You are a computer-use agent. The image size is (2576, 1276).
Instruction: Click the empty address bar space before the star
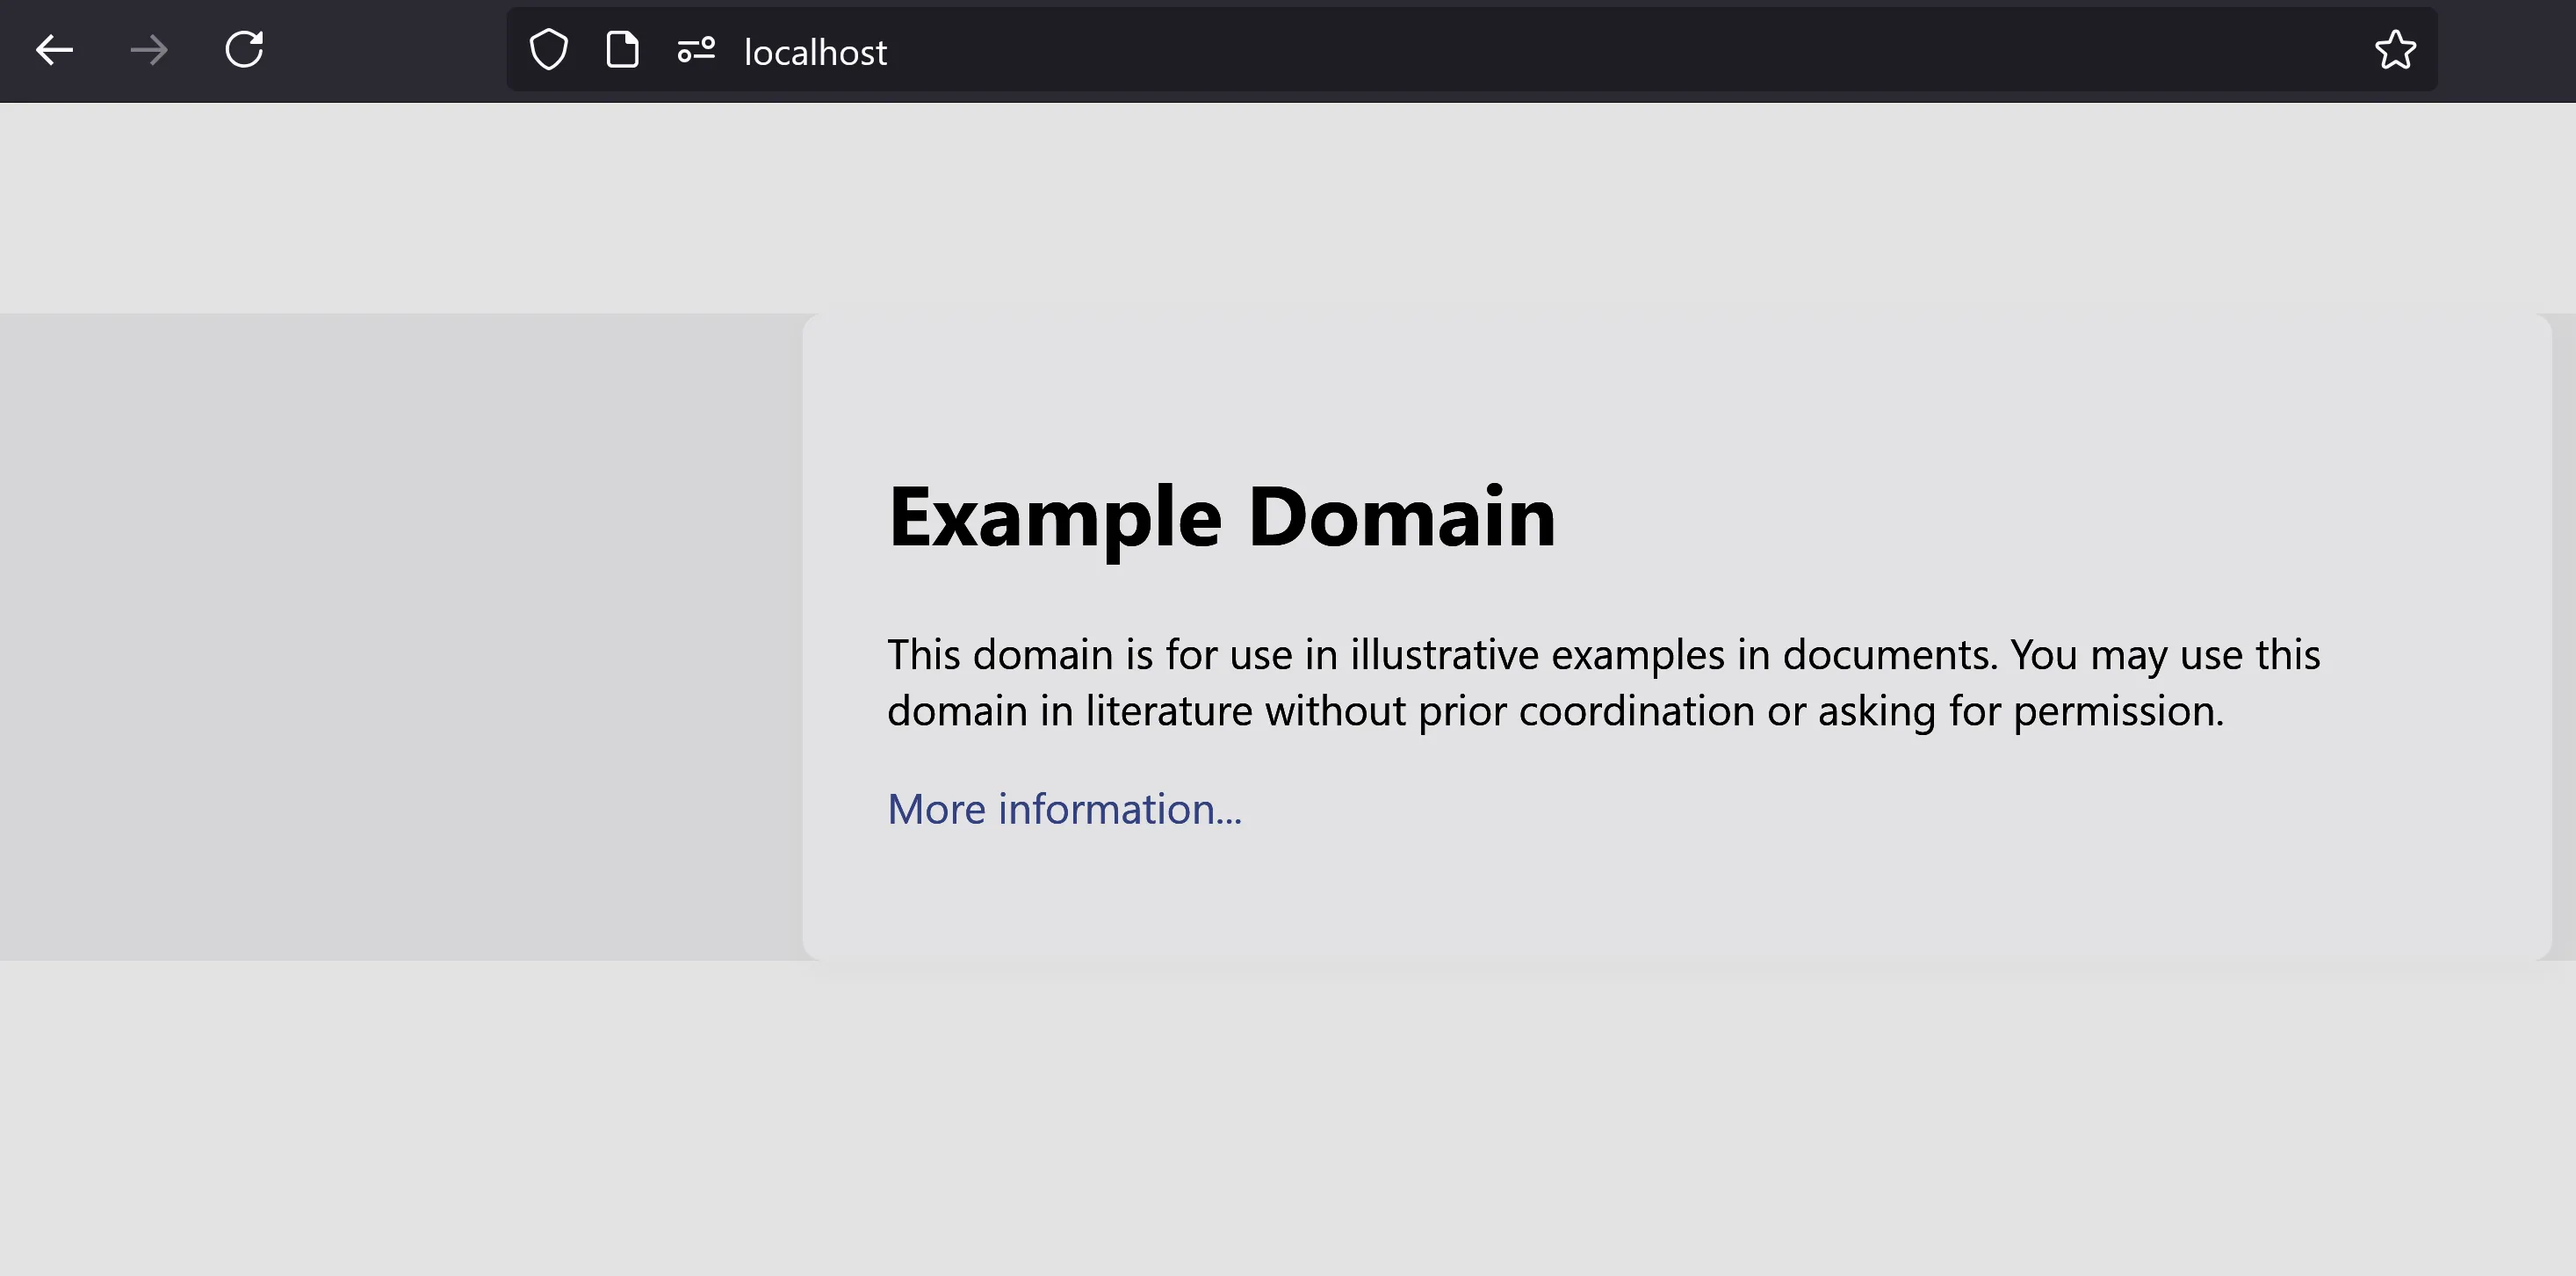[1600, 50]
